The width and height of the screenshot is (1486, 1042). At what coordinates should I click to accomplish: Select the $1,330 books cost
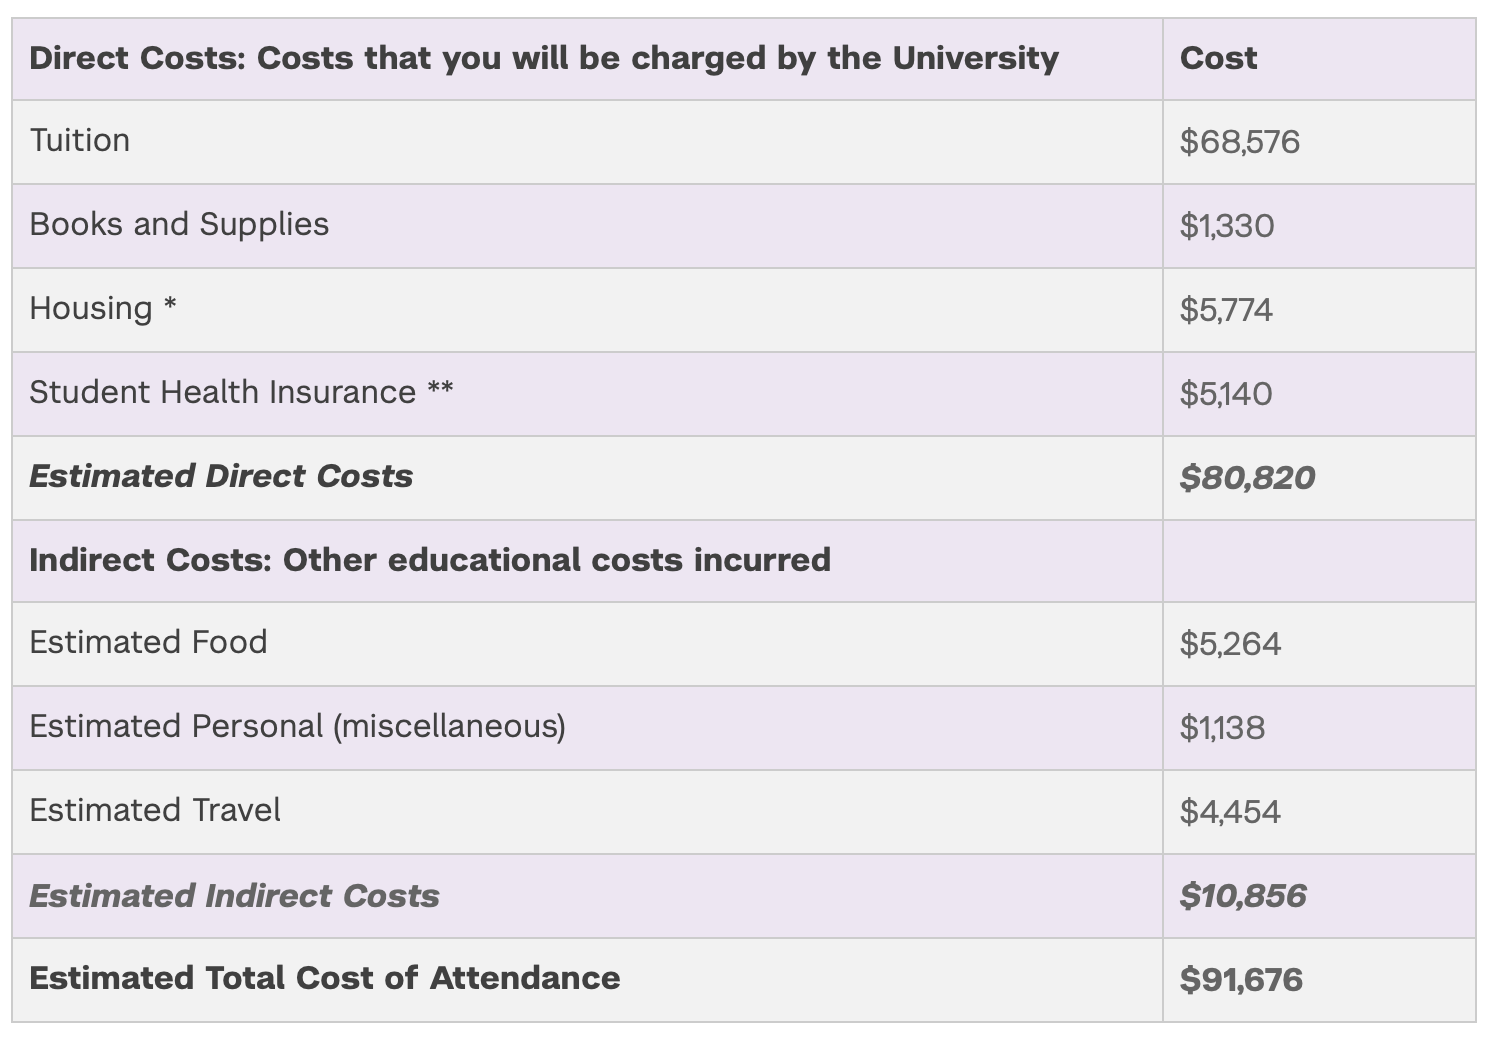coord(1227,225)
